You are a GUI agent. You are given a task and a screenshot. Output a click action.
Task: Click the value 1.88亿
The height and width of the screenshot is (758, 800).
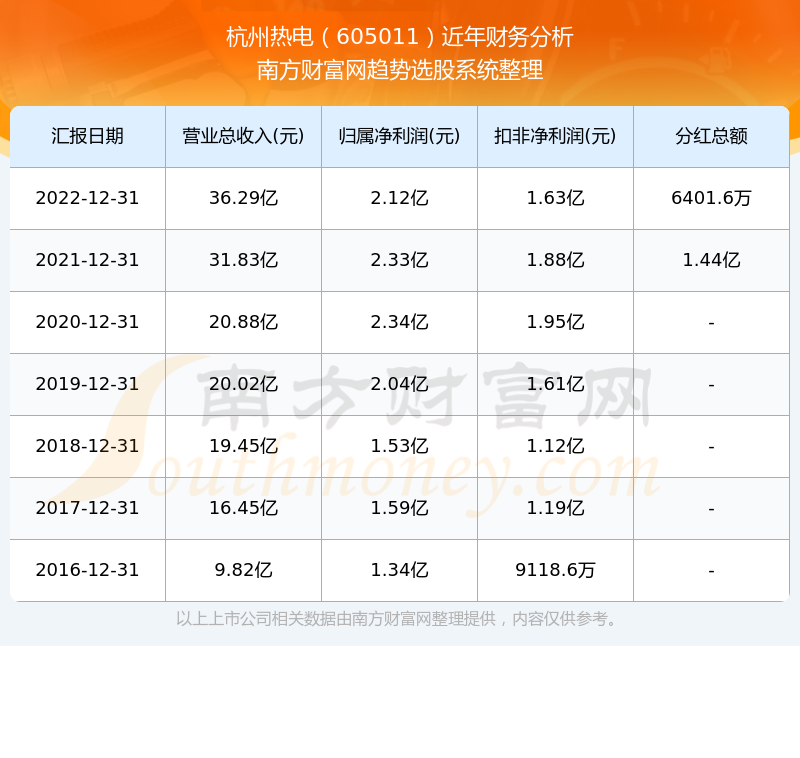pyautogui.click(x=555, y=260)
